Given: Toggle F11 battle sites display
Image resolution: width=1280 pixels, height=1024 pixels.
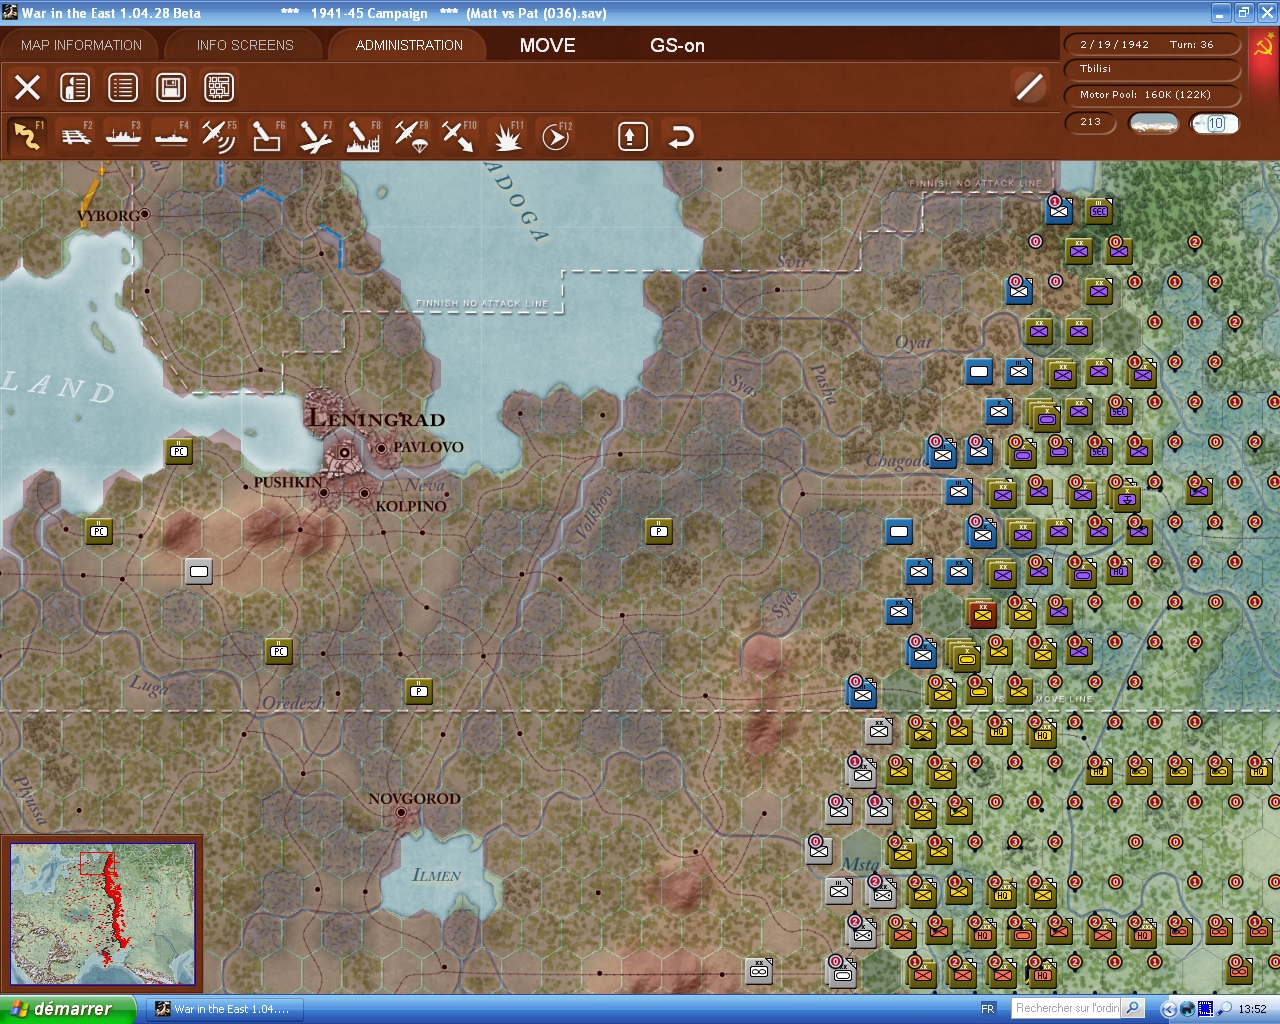Looking at the screenshot, I should coord(507,136).
